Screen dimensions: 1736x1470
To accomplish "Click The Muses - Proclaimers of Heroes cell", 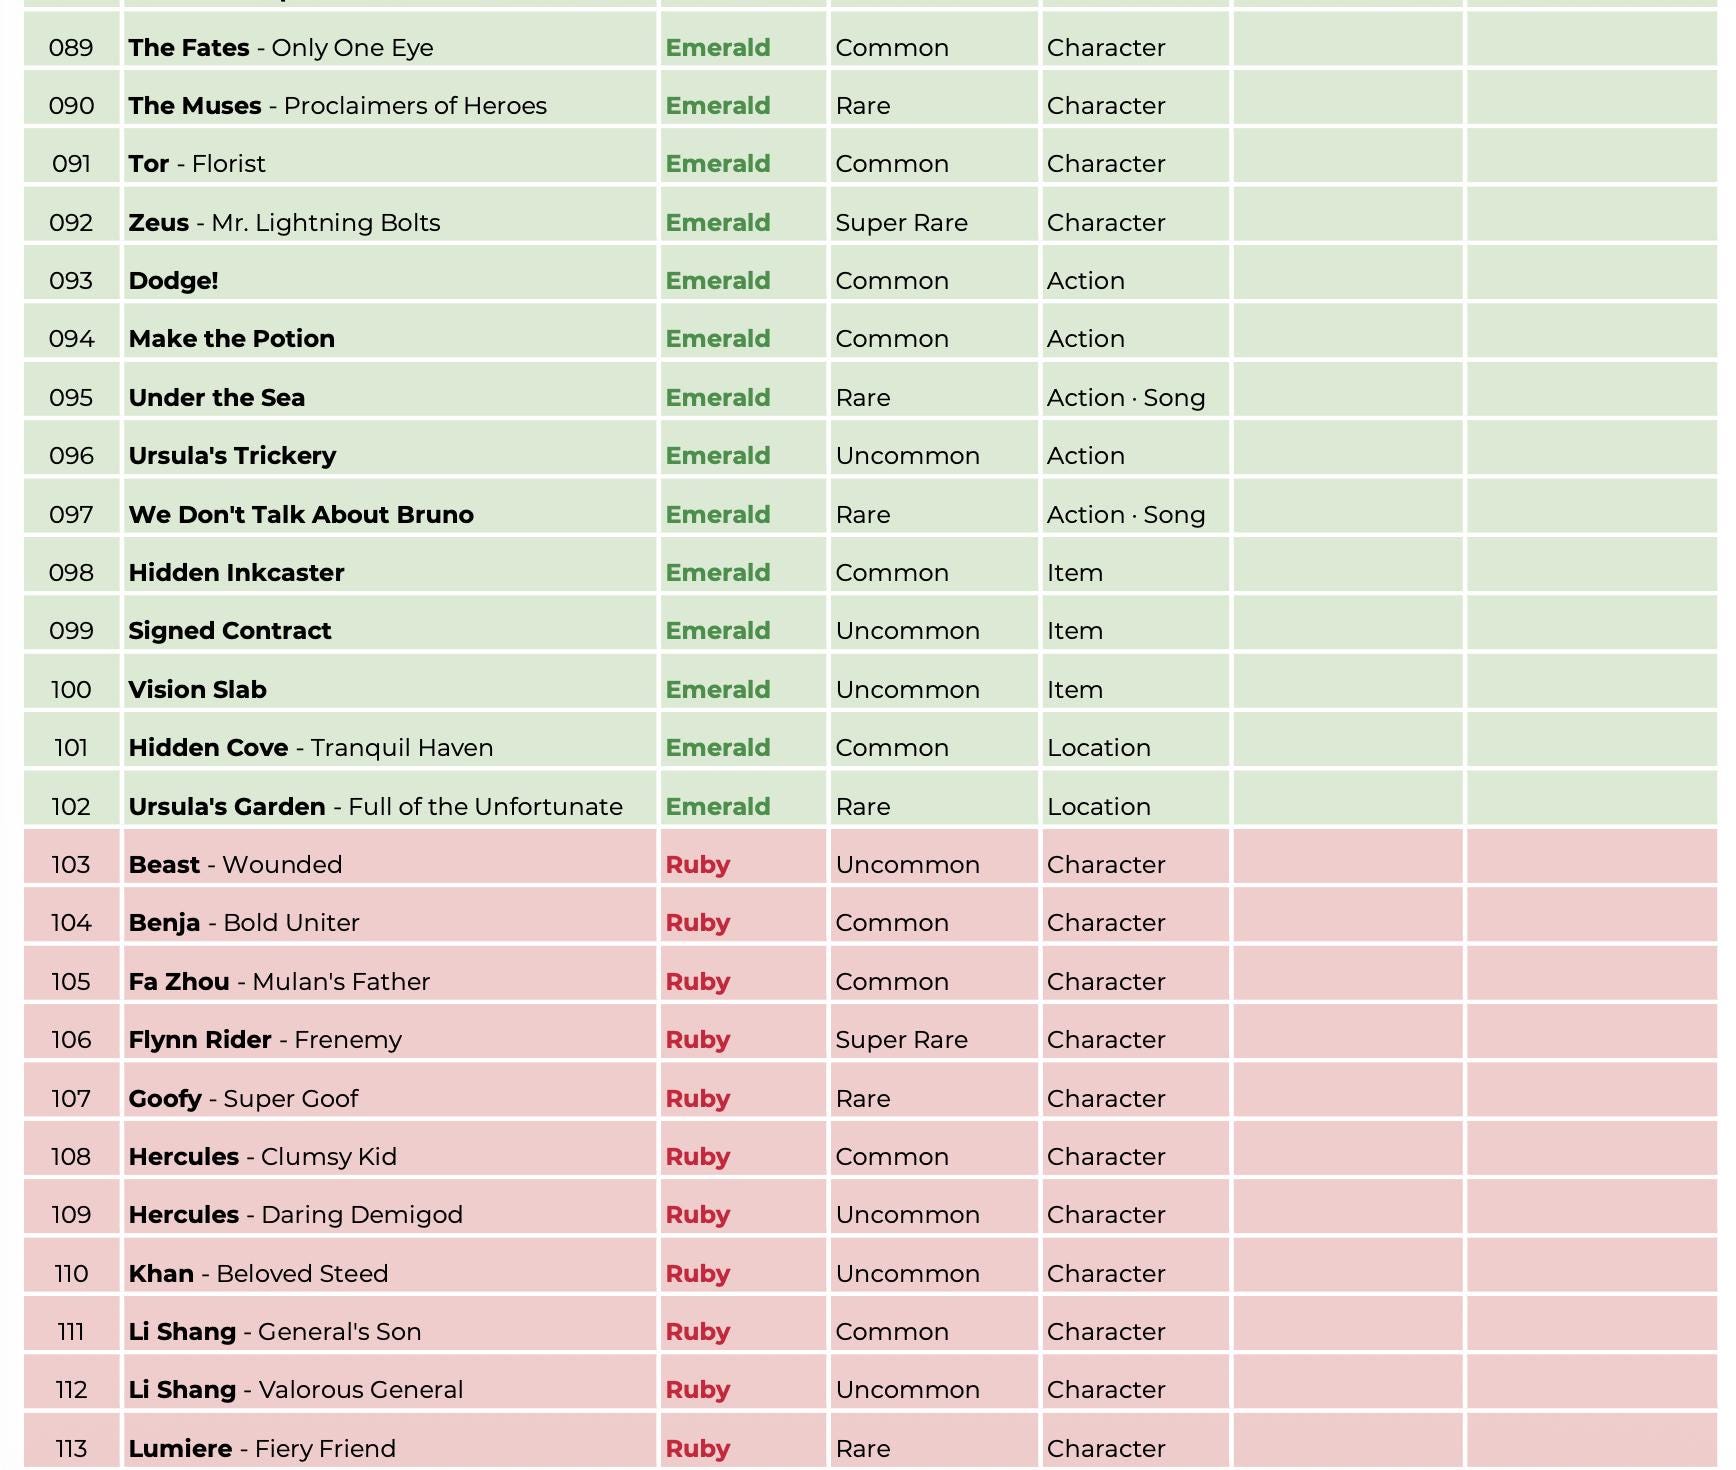I will point(390,105).
